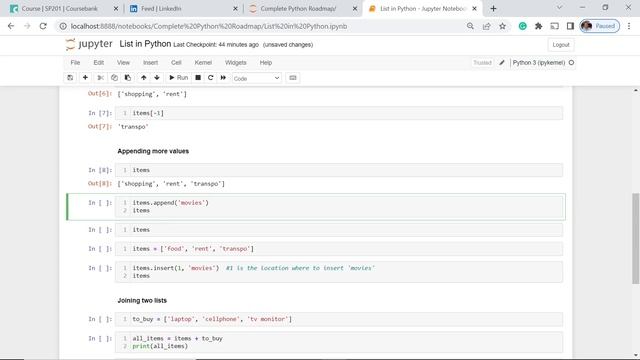The image size is (640, 360).
Task: Open the Widgets menu
Action: tap(236, 62)
